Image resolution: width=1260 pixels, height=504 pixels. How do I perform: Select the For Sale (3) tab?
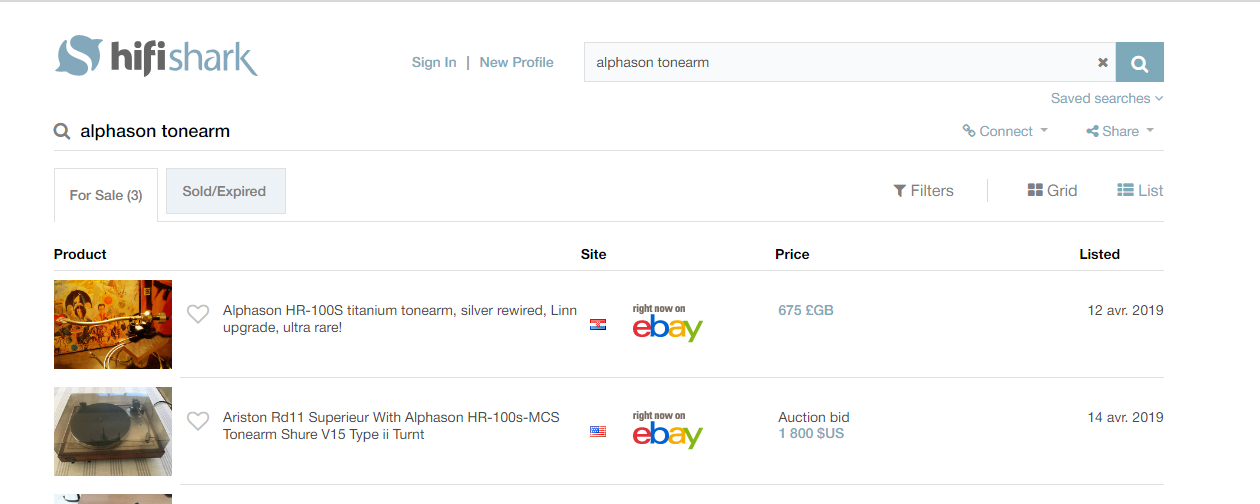106,195
